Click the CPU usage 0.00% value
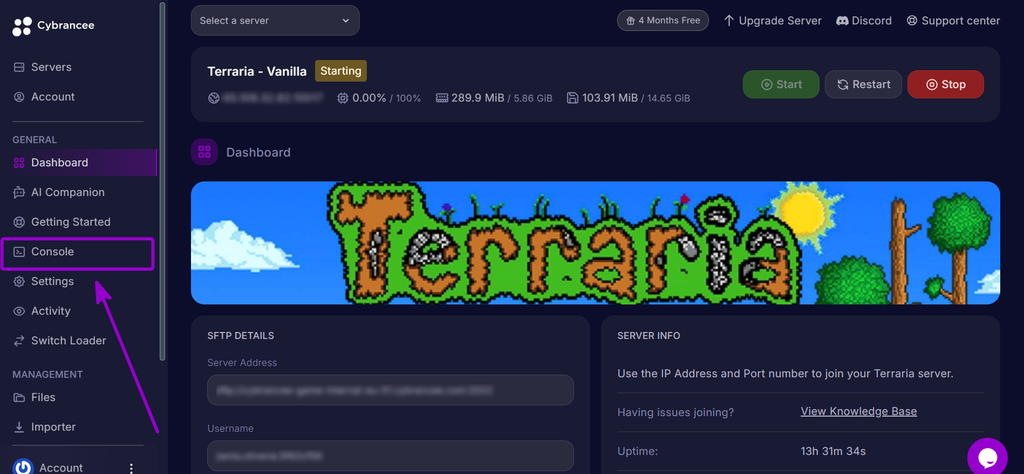Image resolution: width=1024 pixels, height=474 pixels. point(370,99)
